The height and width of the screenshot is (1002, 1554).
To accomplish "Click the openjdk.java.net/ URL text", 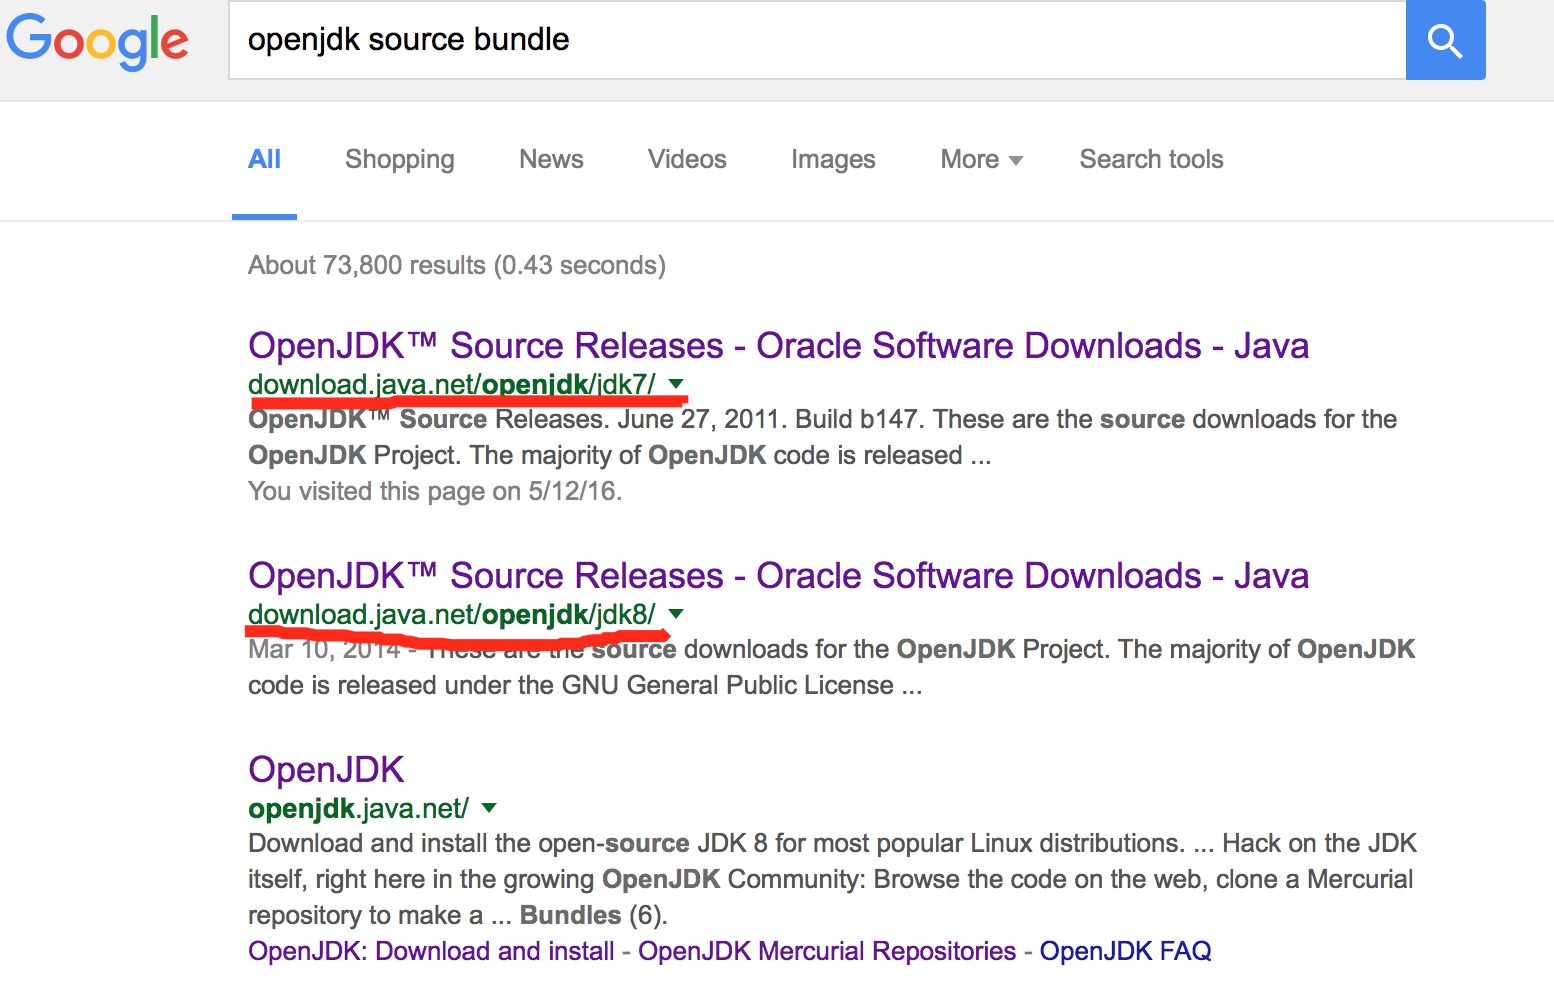I will tap(358, 808).
